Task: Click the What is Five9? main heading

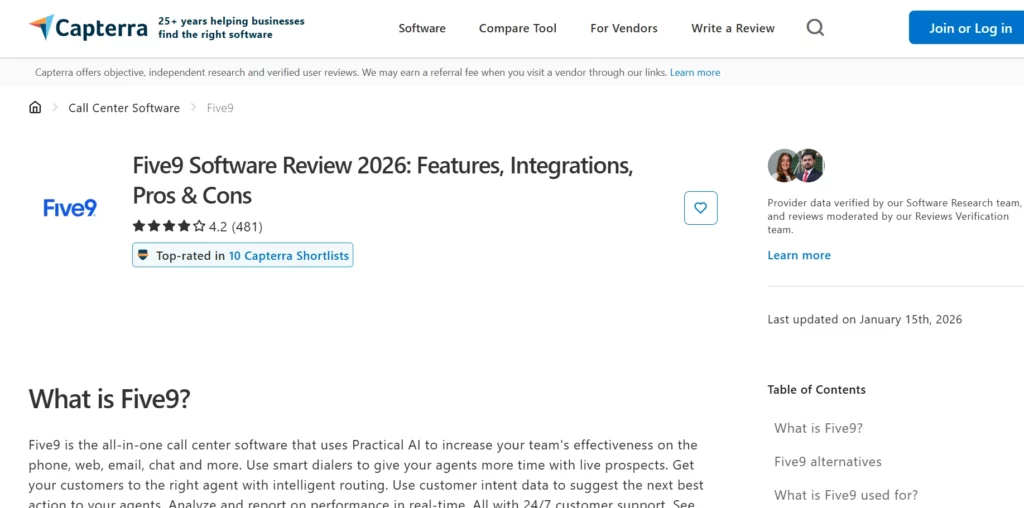Action: pyautogui.click(x=110, y=398)
